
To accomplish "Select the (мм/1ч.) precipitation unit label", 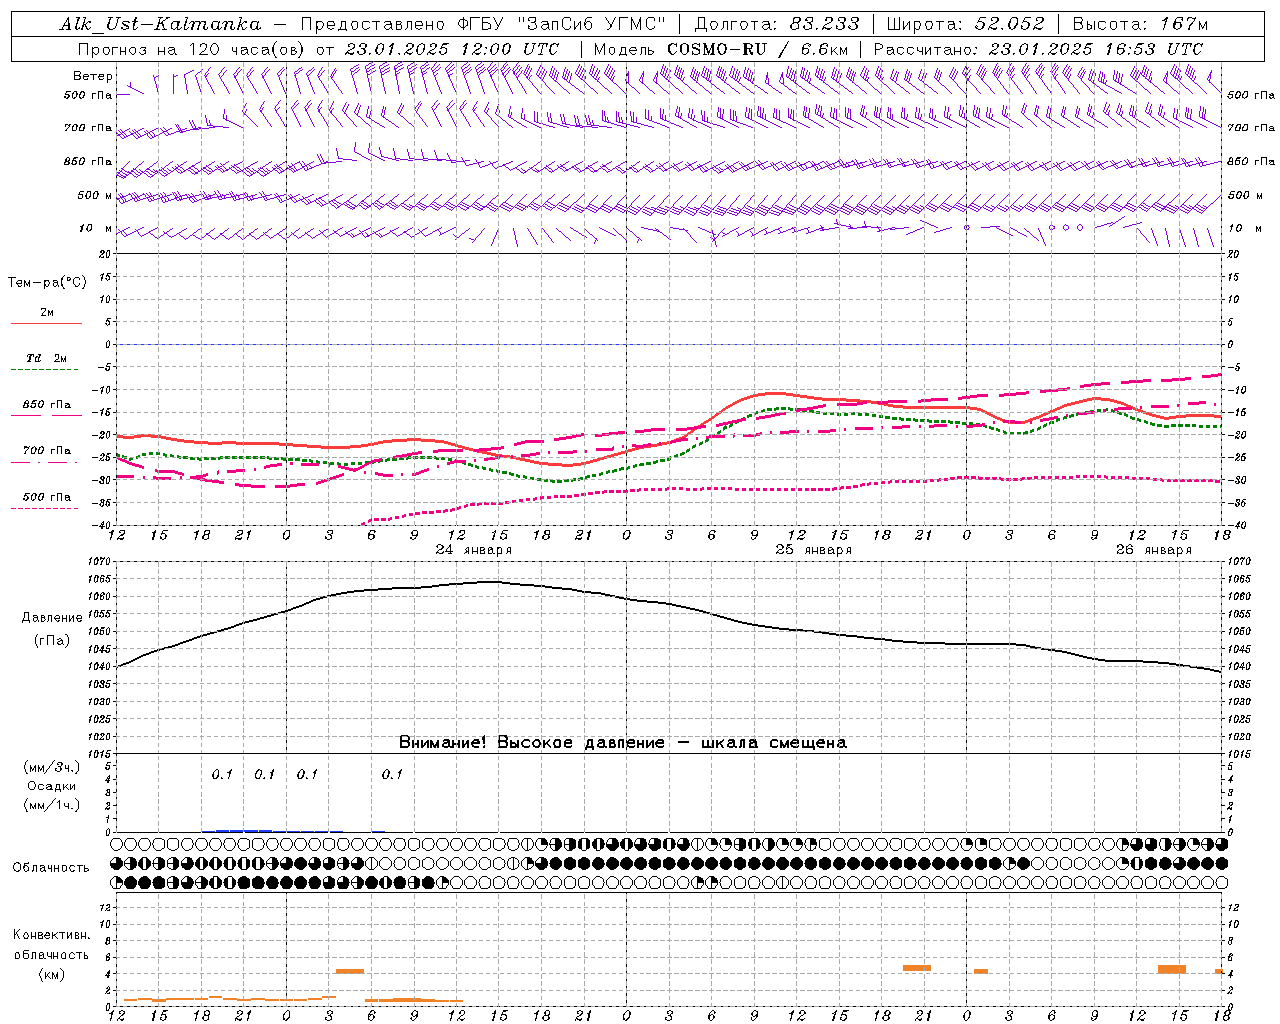I will pyautogui.click(x=52, y=805).
